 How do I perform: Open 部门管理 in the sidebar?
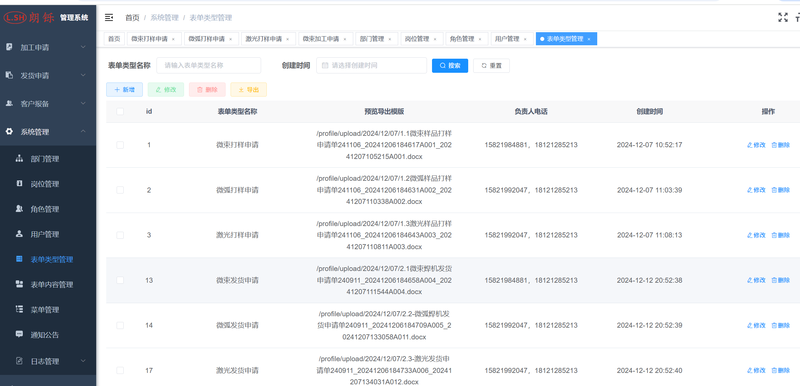point(48,159)
